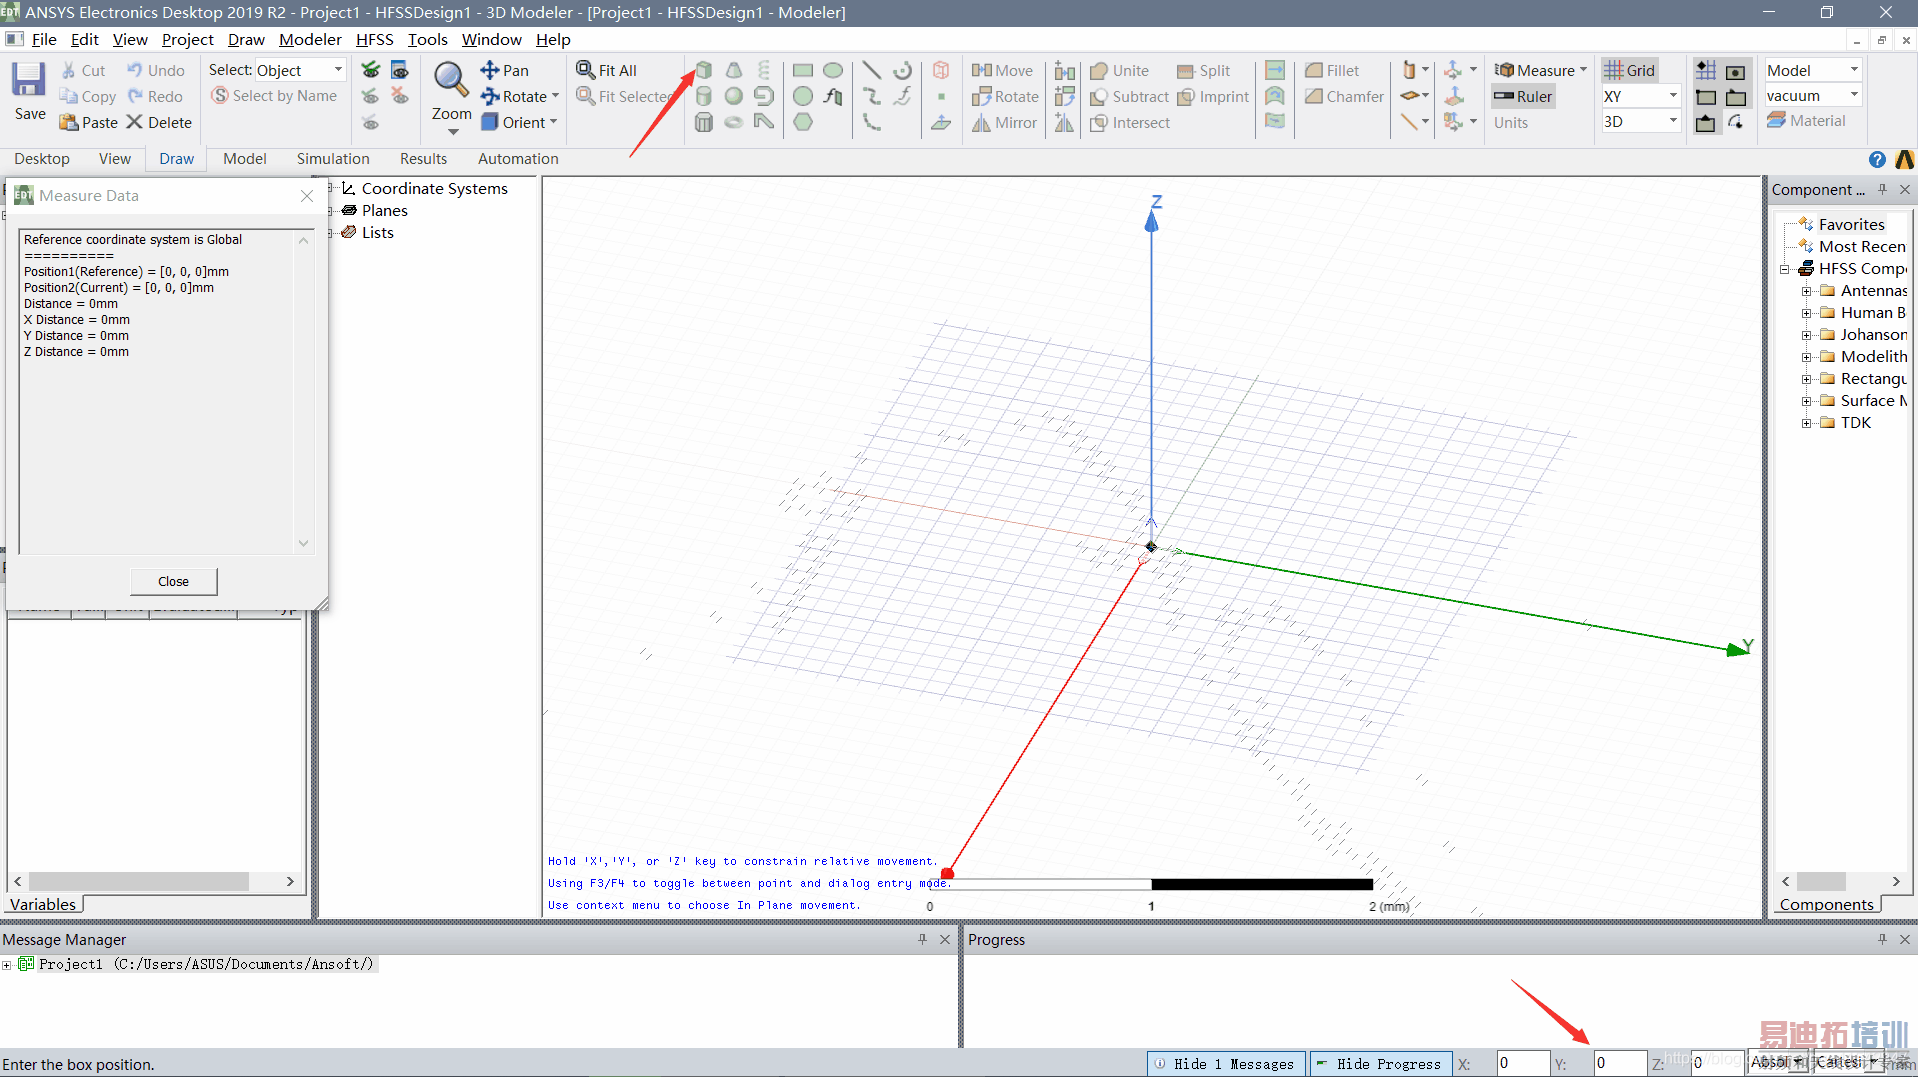Viewport: 1918px width, 1077px height.
Task: Close the Measure Data dialog via Close button
Action: tap(173, 581)
